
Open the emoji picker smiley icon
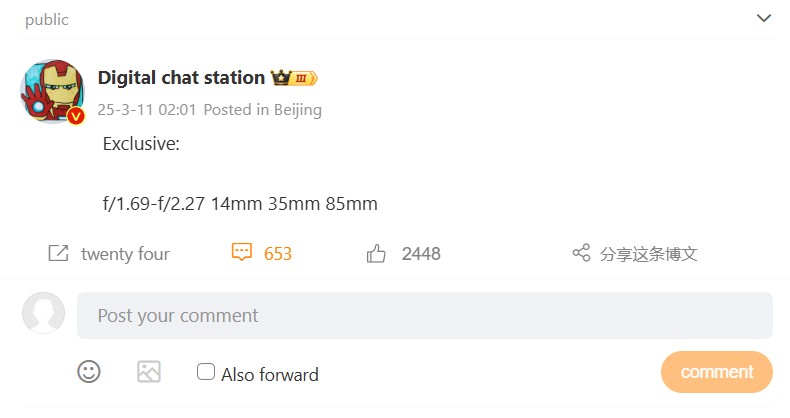(x=89, y=372)
